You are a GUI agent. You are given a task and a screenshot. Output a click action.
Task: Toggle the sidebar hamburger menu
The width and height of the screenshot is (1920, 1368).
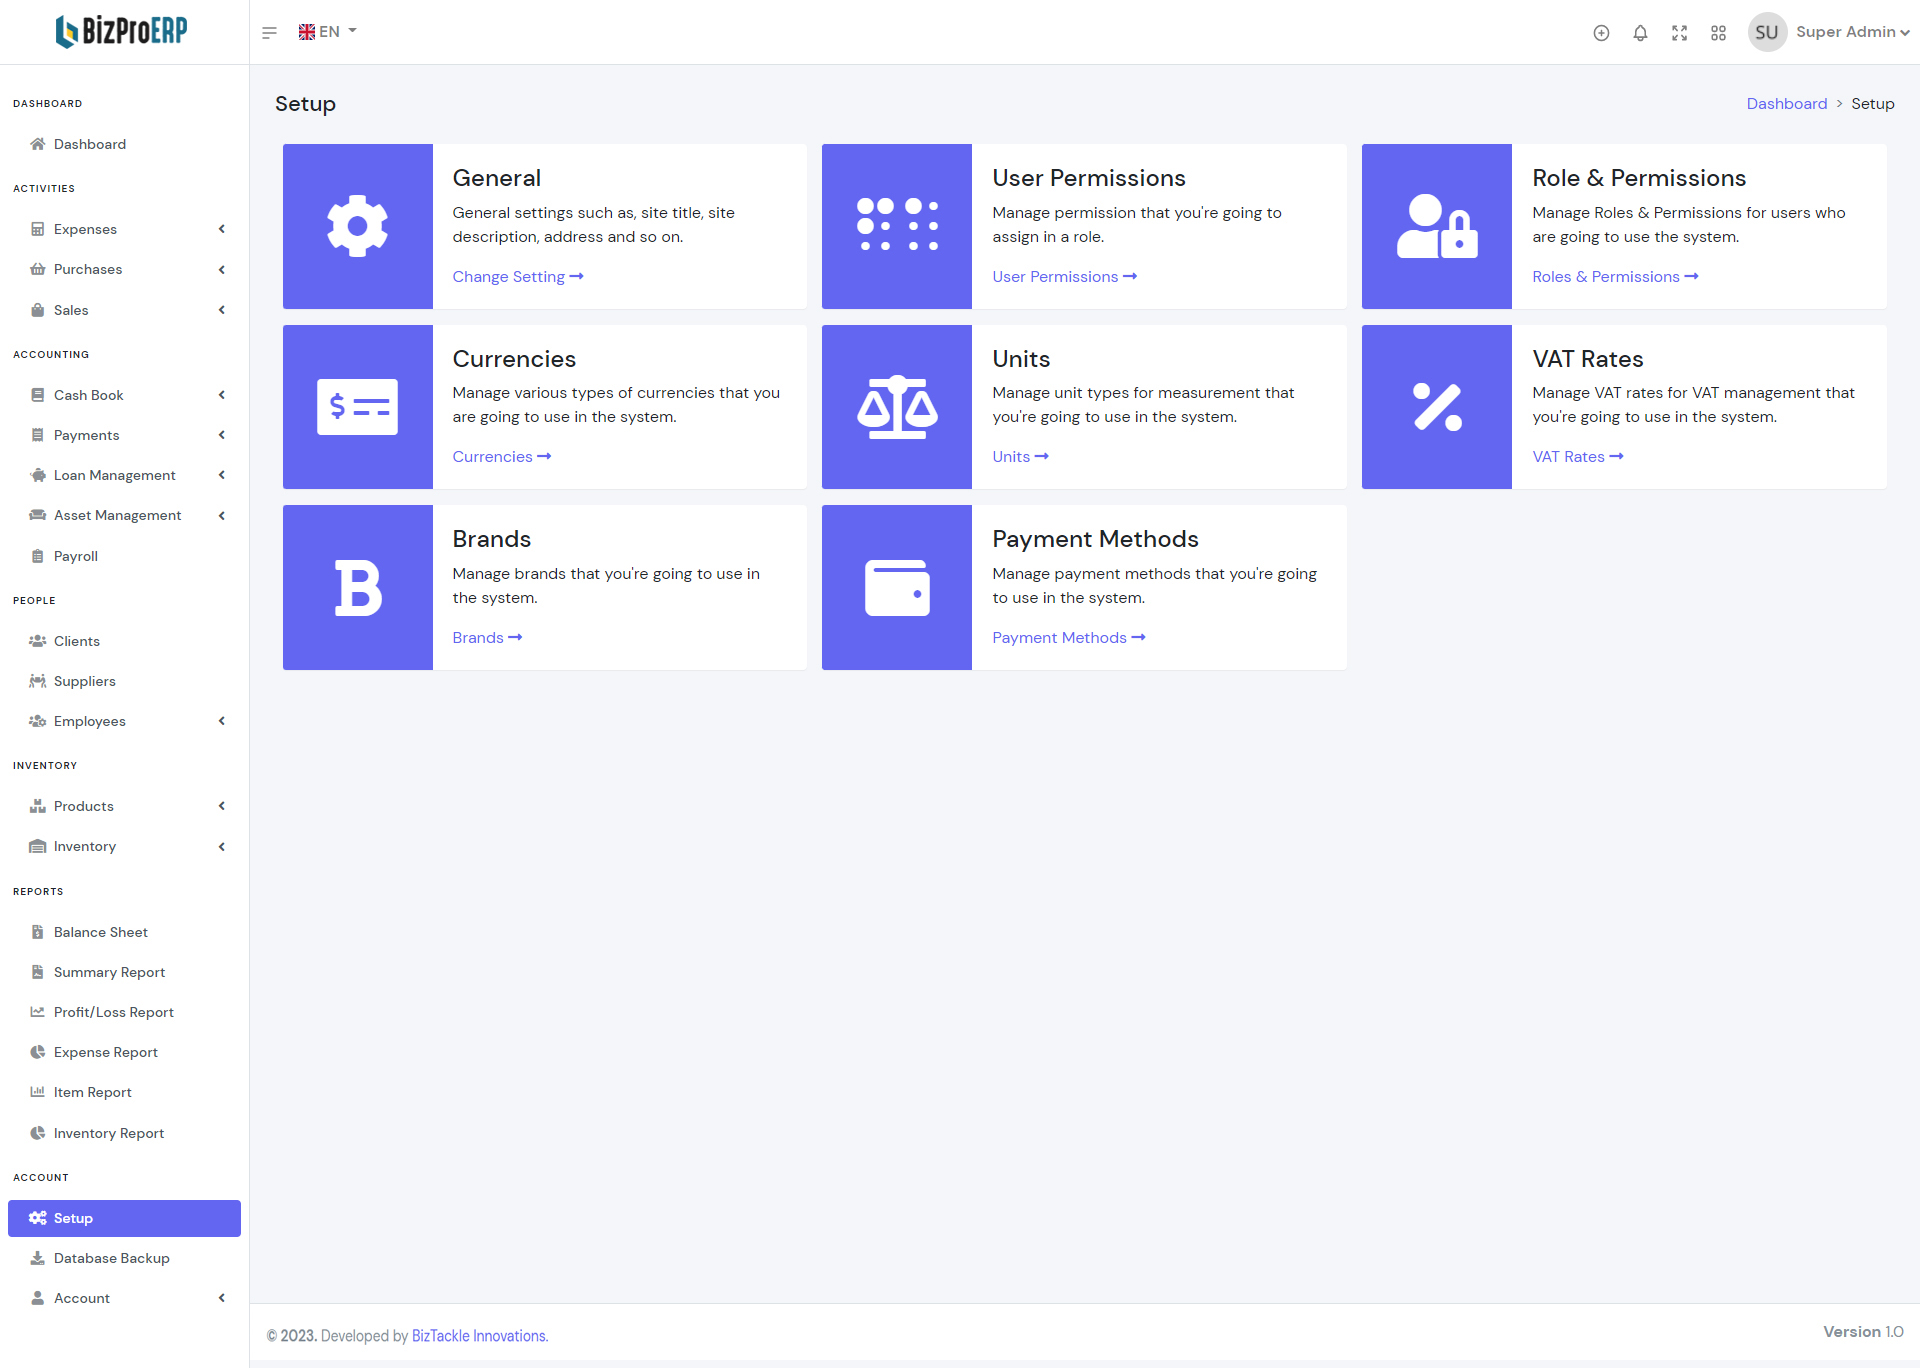269,33
